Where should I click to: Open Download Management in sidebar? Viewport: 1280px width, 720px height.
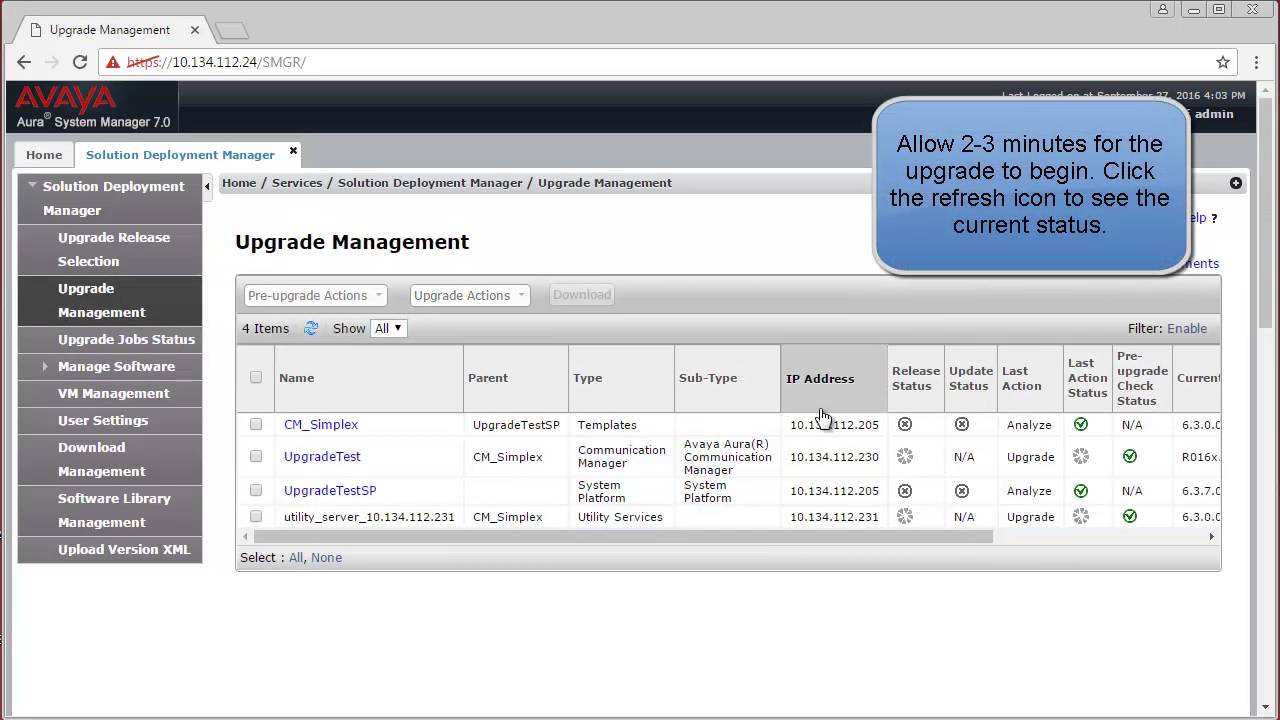tap(110, 459)
